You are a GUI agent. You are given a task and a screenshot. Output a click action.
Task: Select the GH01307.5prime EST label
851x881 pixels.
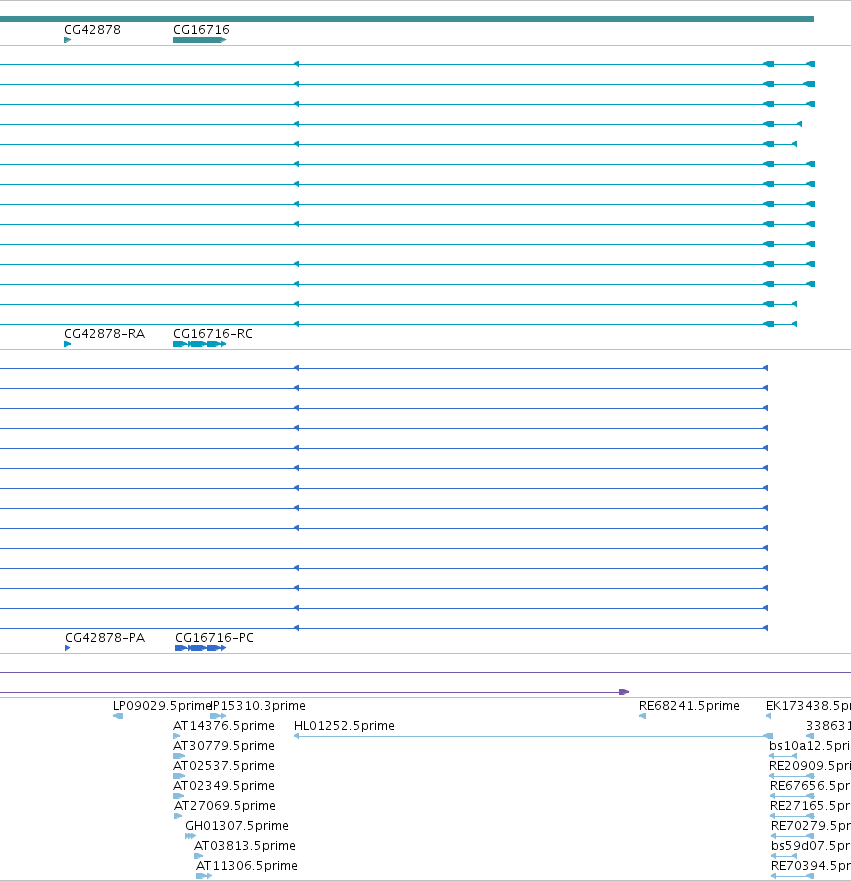tap(237, 826)
